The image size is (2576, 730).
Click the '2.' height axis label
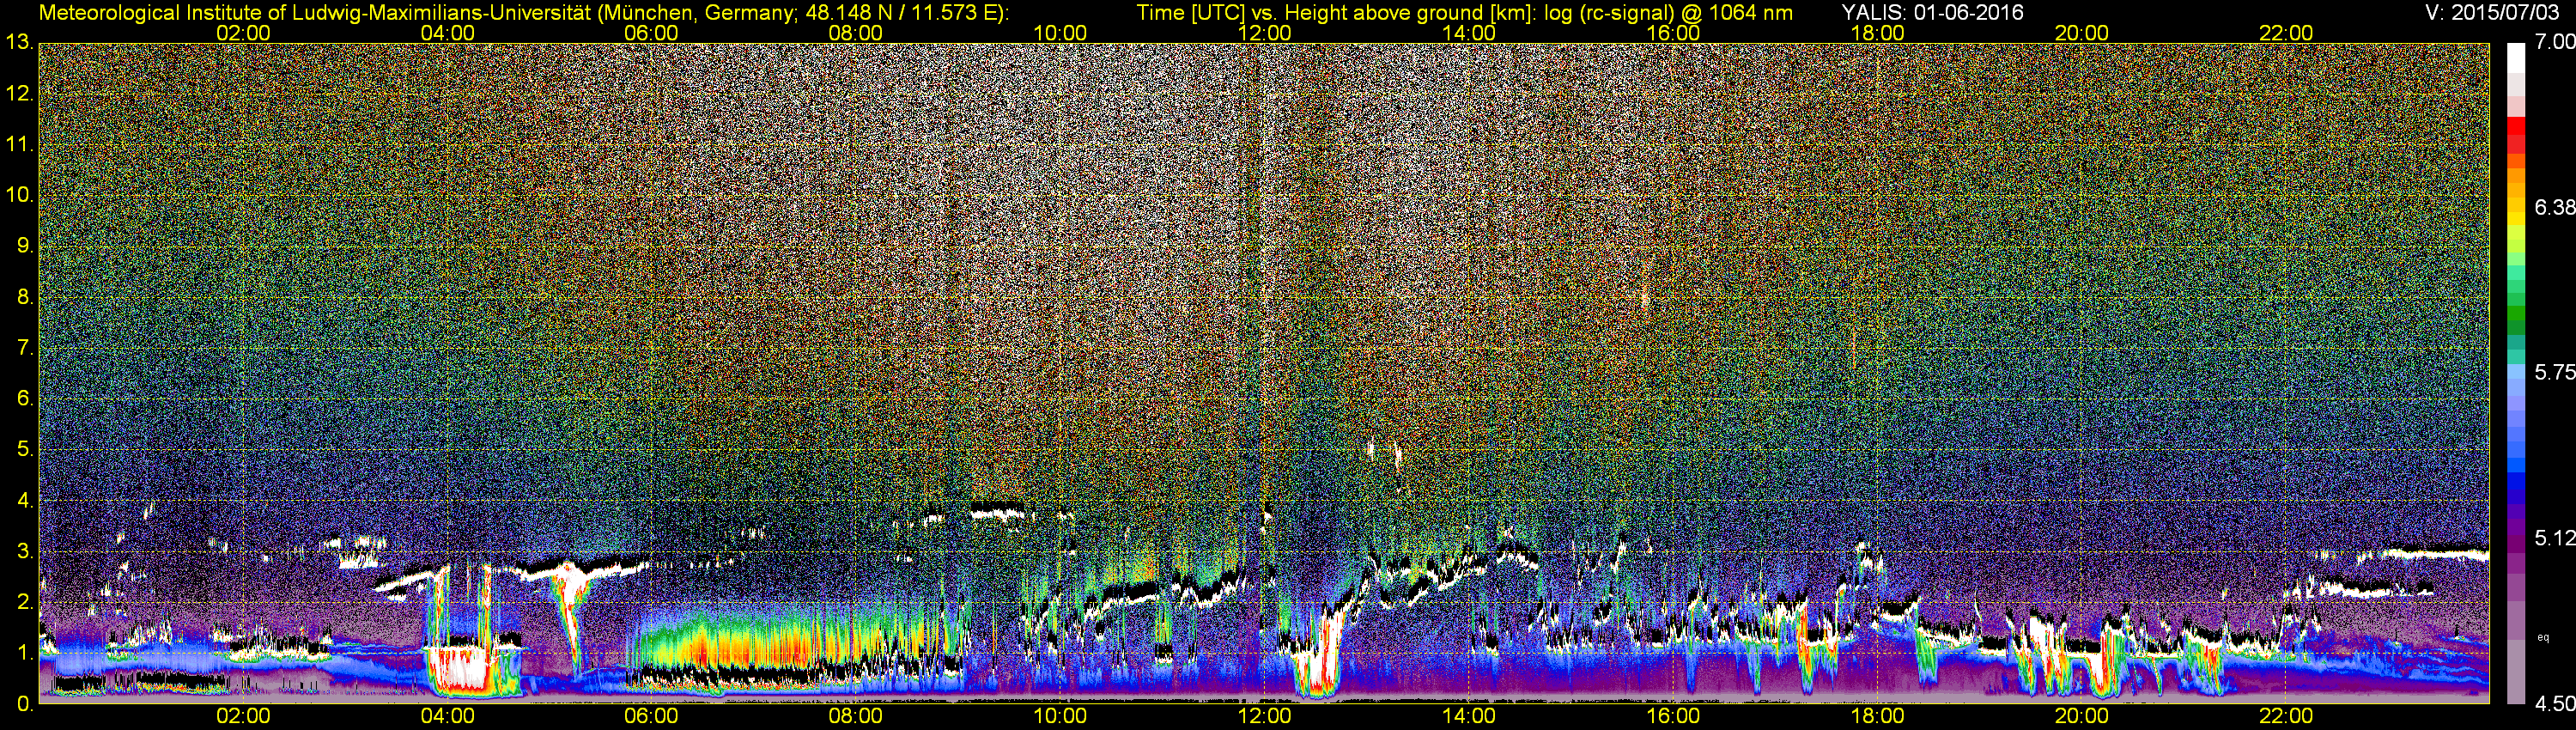[25, 601]
